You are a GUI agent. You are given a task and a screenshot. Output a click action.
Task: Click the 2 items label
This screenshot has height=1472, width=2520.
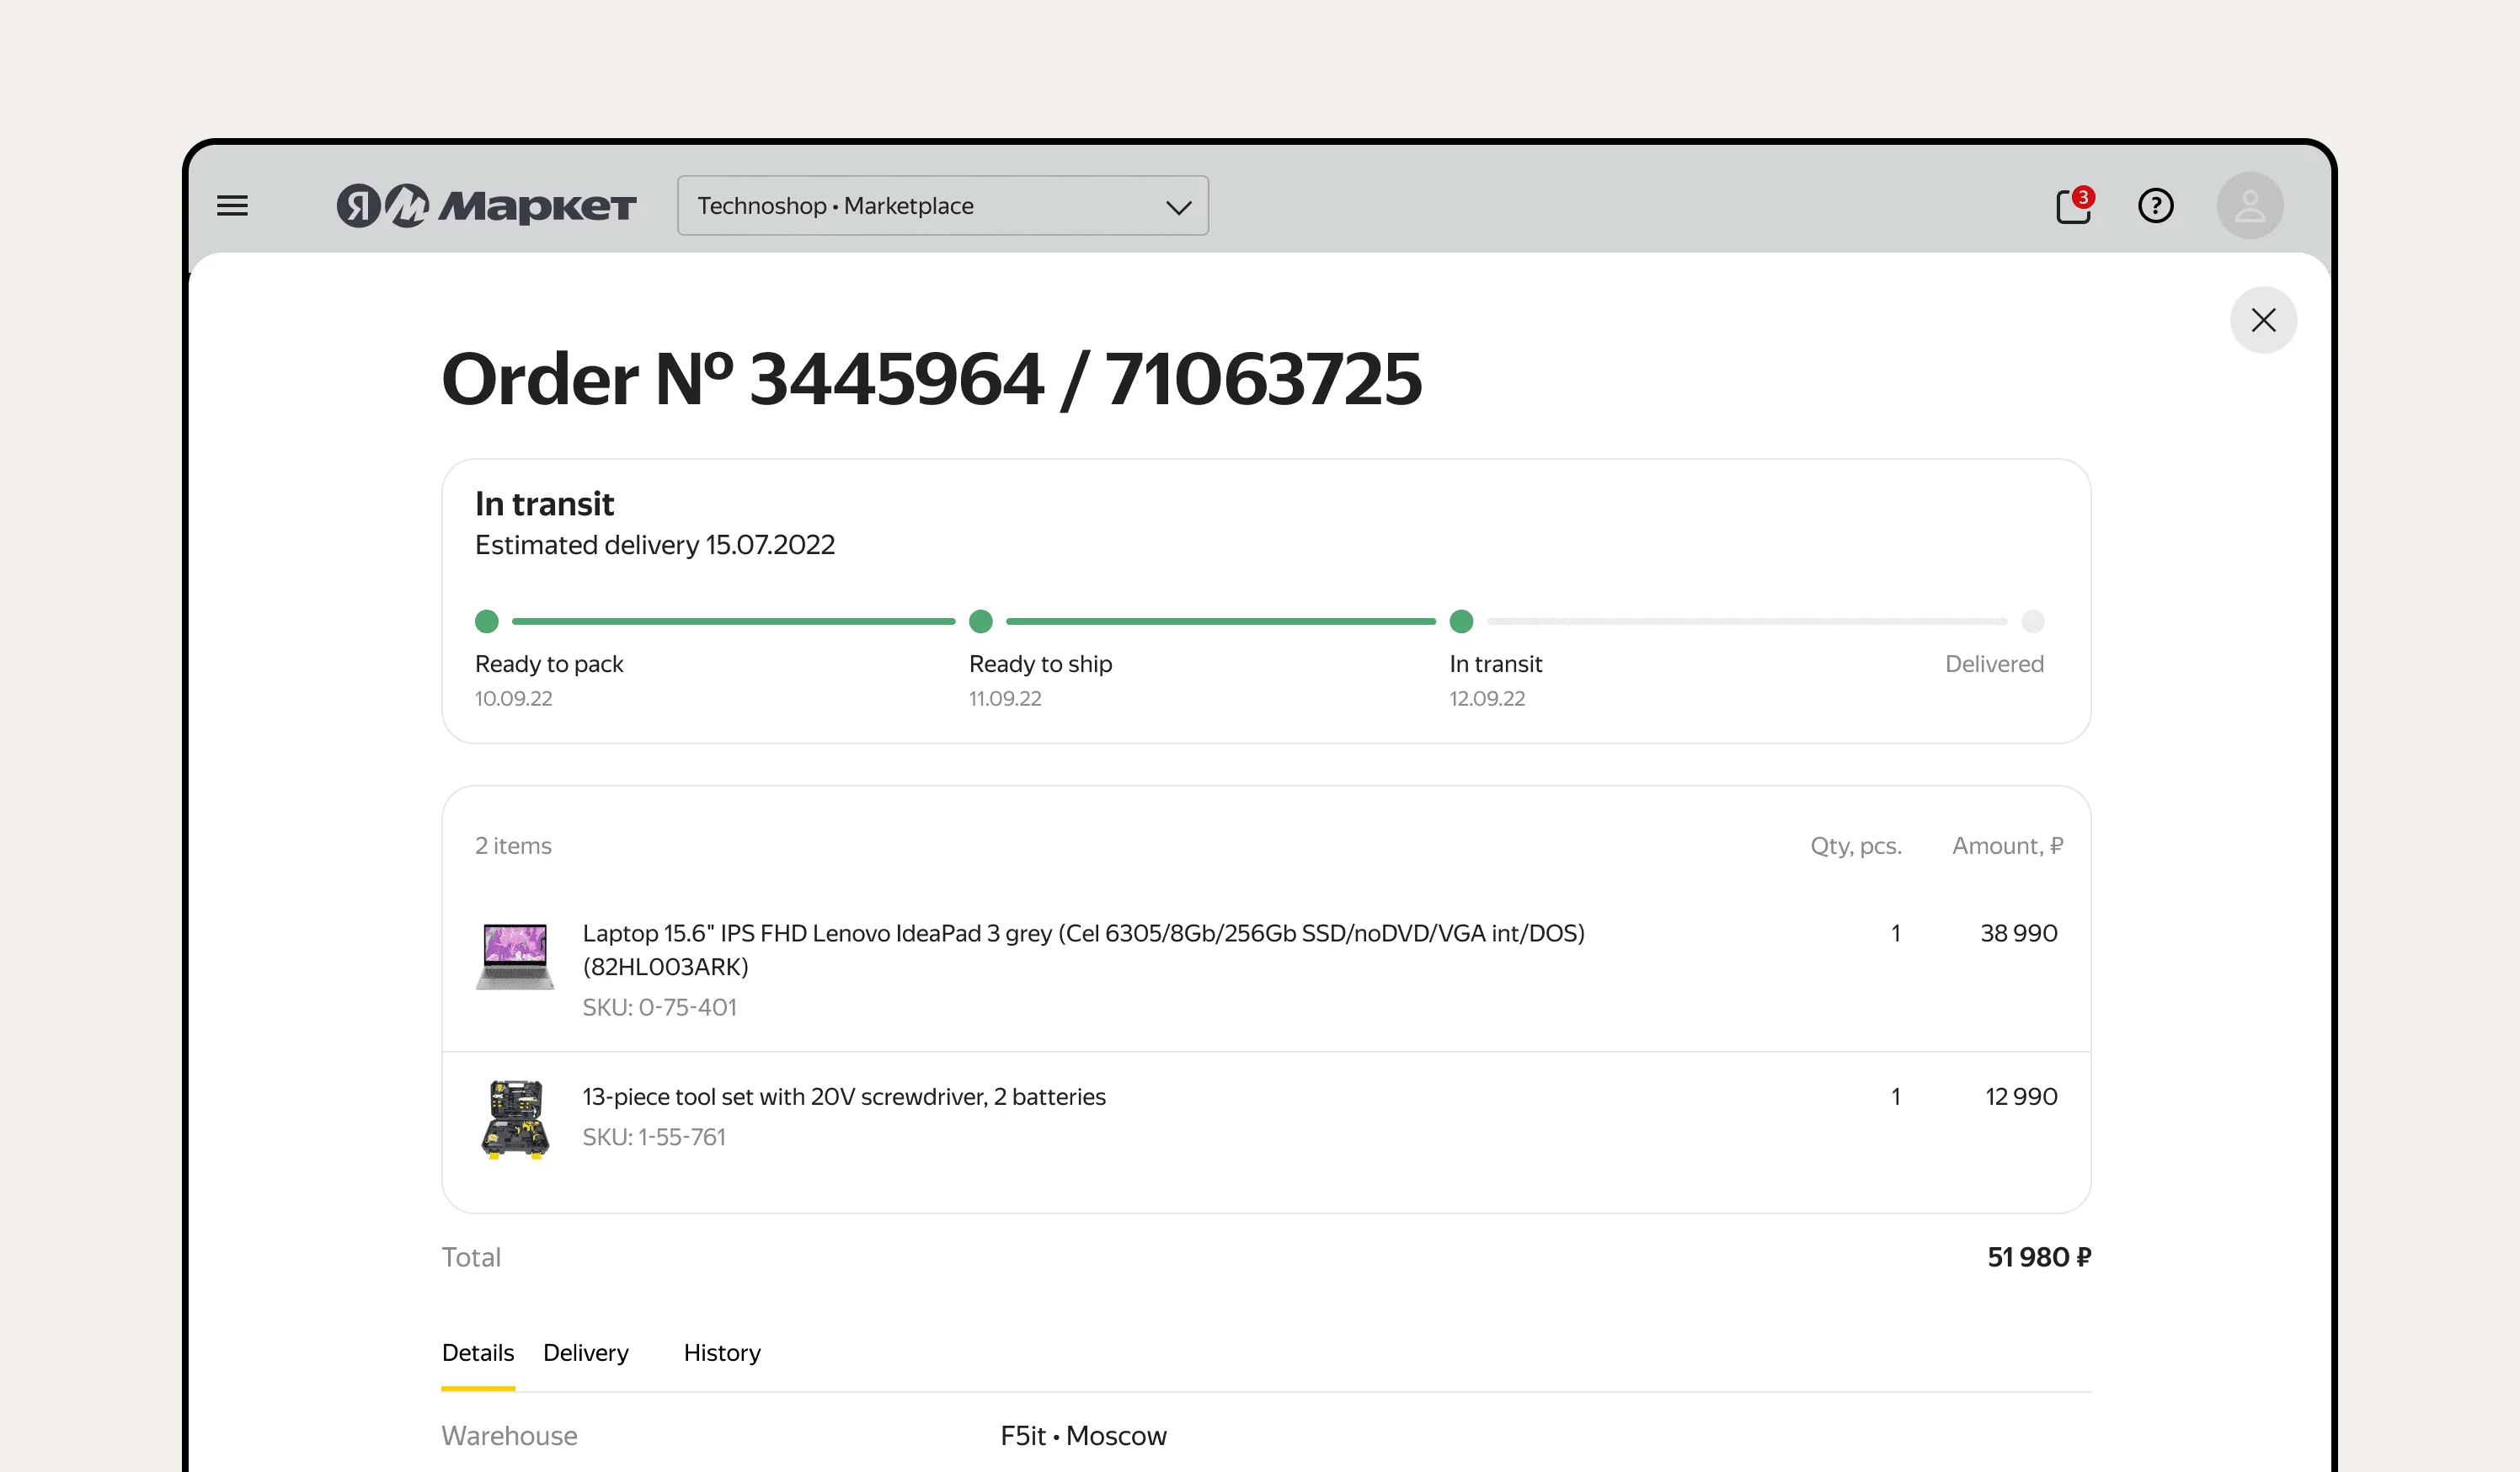pyautogui.click(x=513, y=846)
